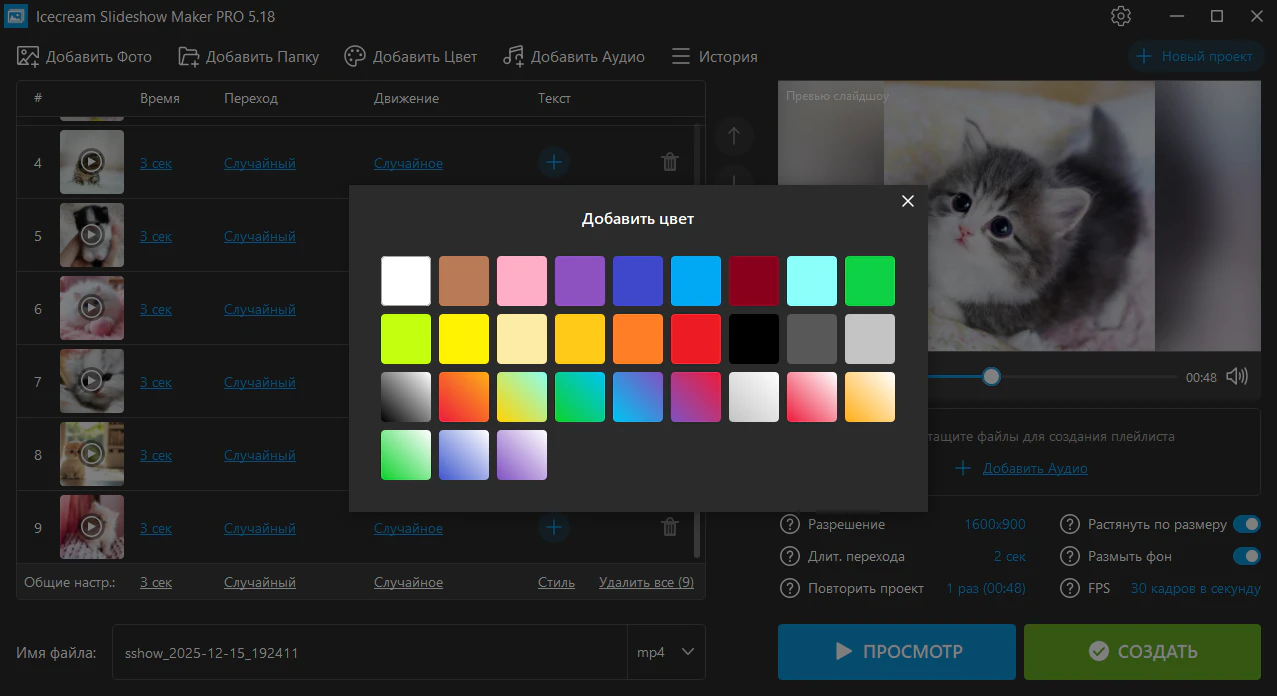Viewport: 1277px width, 696px height.
Task: Open FPS 30 кадров в секунду selector
Action: click(x=1194, y=588)
